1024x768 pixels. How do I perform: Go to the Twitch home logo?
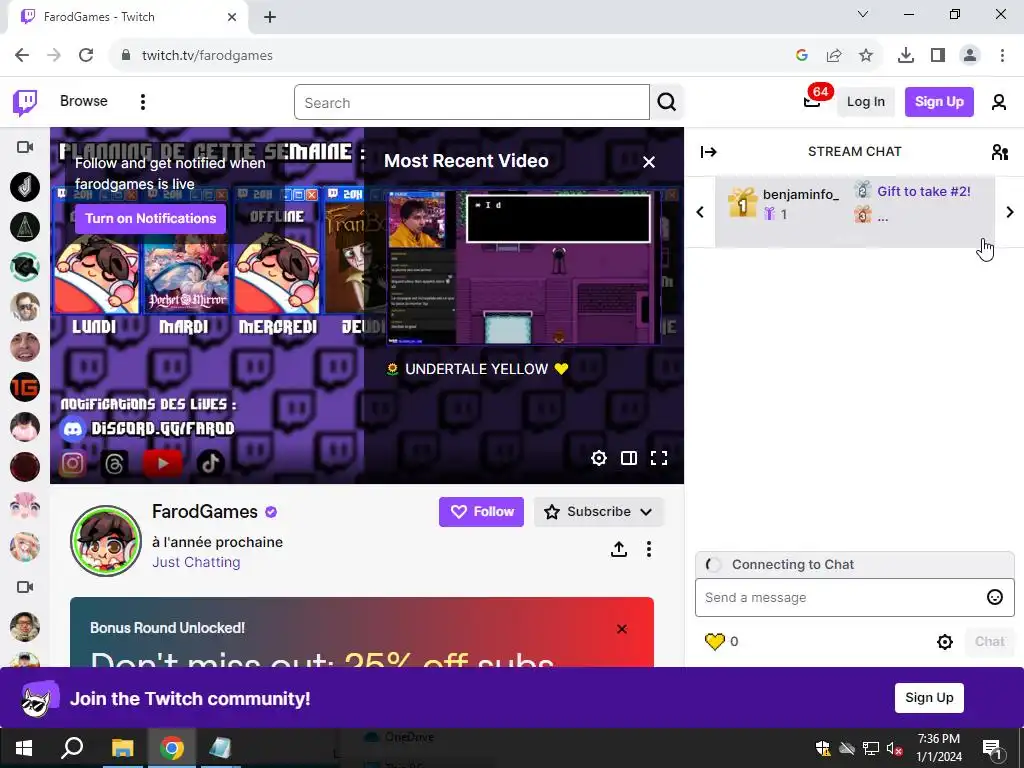tap(25, 103)
